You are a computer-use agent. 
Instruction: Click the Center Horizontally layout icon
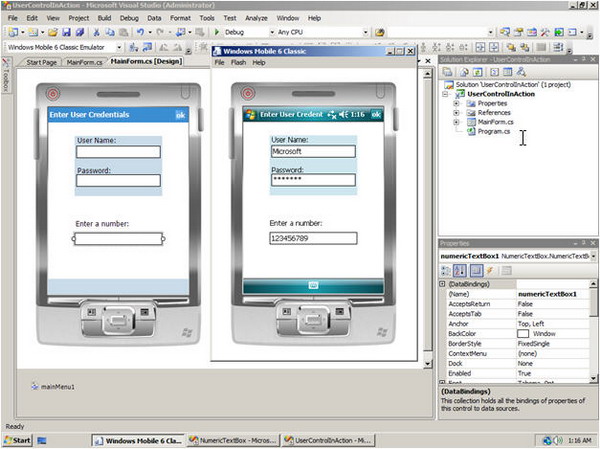(480, 47)
